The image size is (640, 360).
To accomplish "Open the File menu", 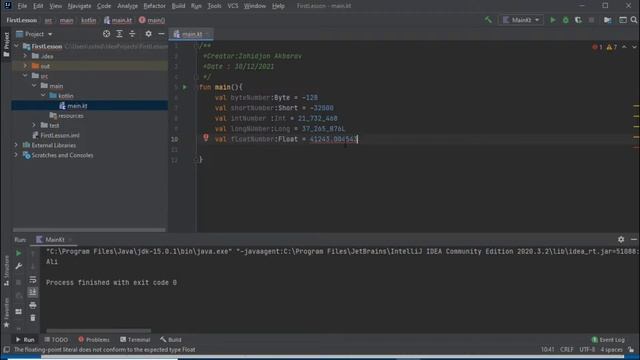I will point(22,6).
